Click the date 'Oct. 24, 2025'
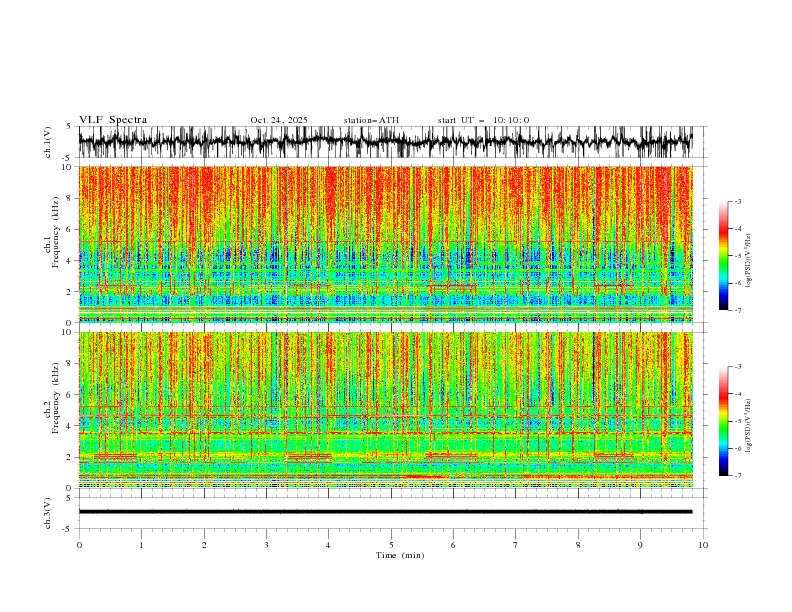This screenshot has height=612, width=792. click(279, 120)
